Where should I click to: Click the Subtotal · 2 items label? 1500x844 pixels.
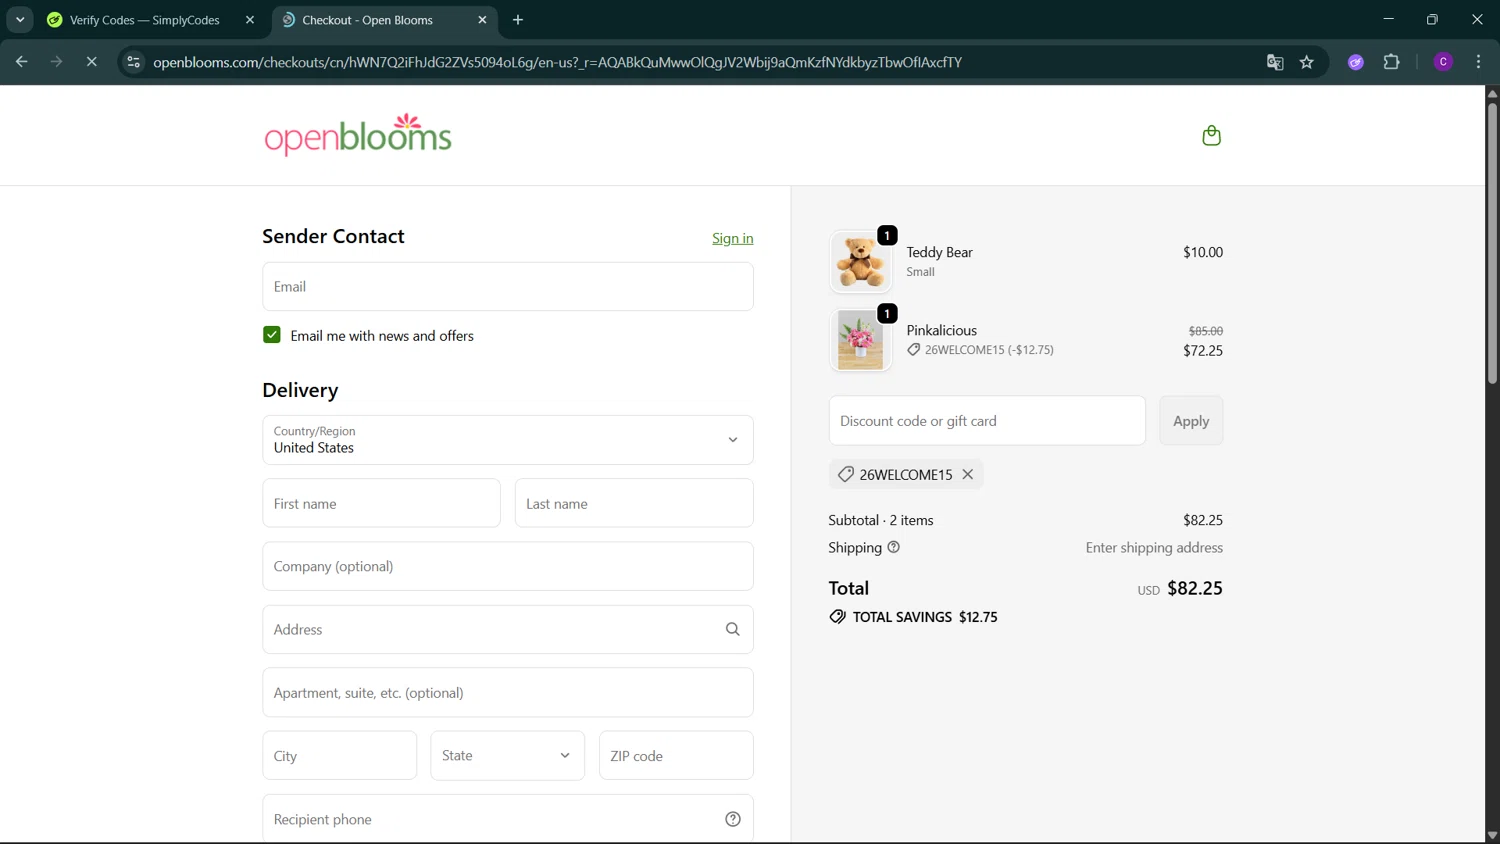880,520
